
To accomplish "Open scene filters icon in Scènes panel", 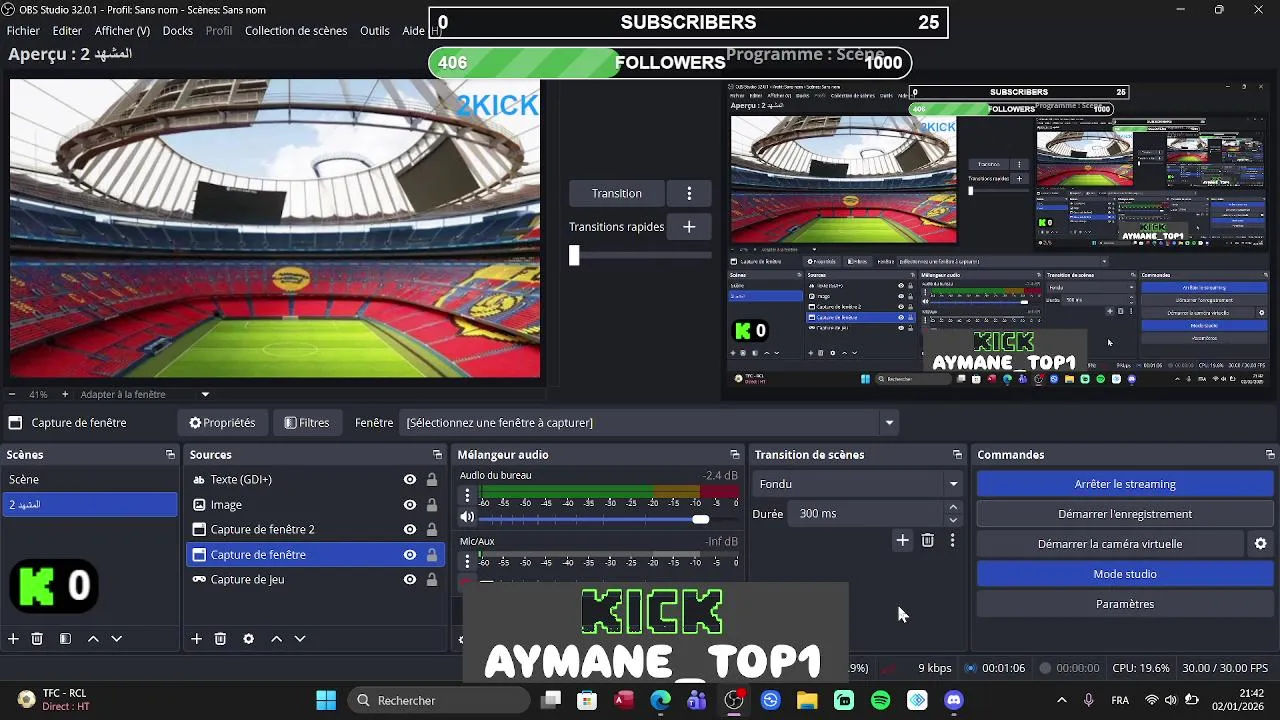I will click(x=65, y=639).
